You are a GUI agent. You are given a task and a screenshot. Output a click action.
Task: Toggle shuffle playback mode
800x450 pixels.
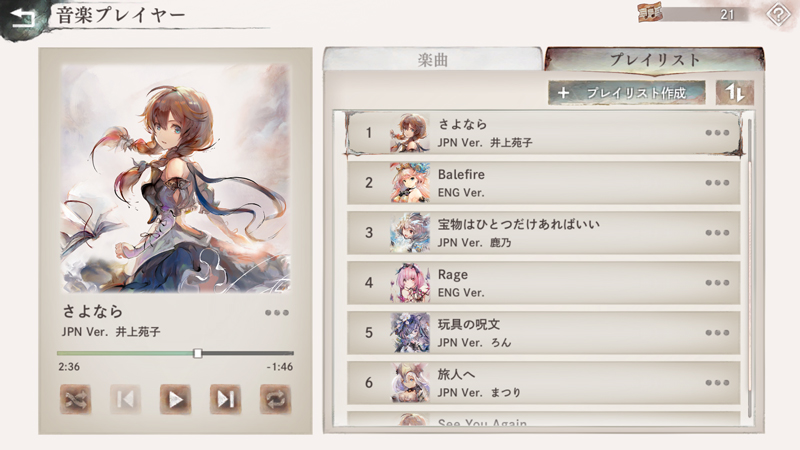76,399
